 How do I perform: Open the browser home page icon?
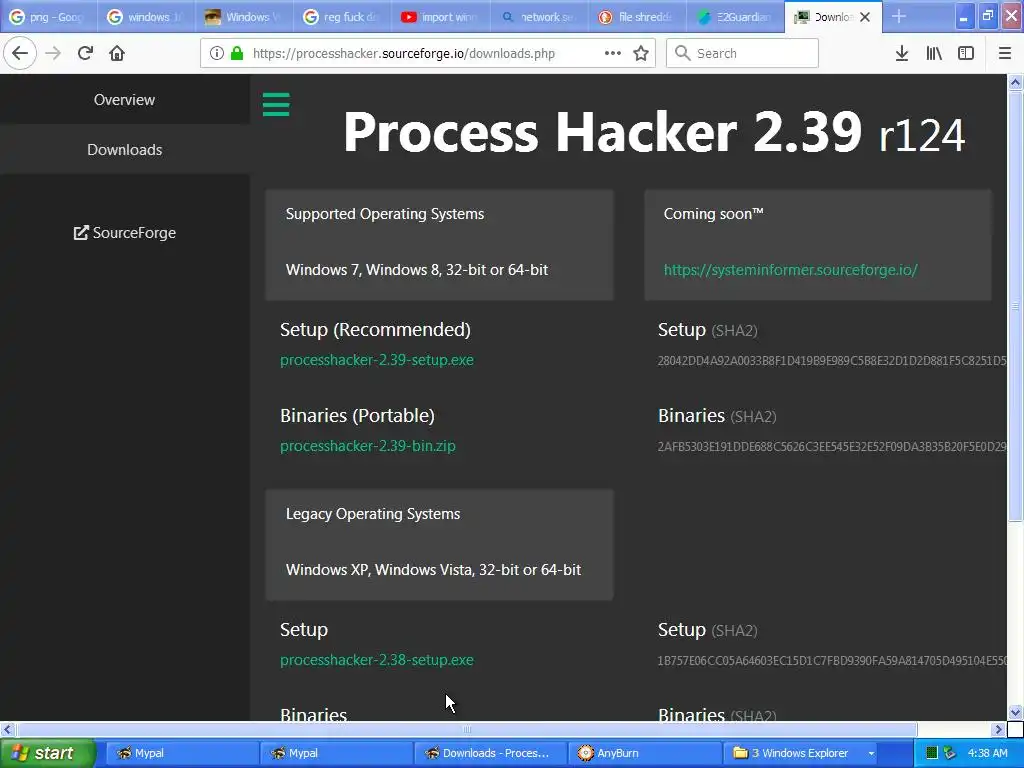pos(117,53)
